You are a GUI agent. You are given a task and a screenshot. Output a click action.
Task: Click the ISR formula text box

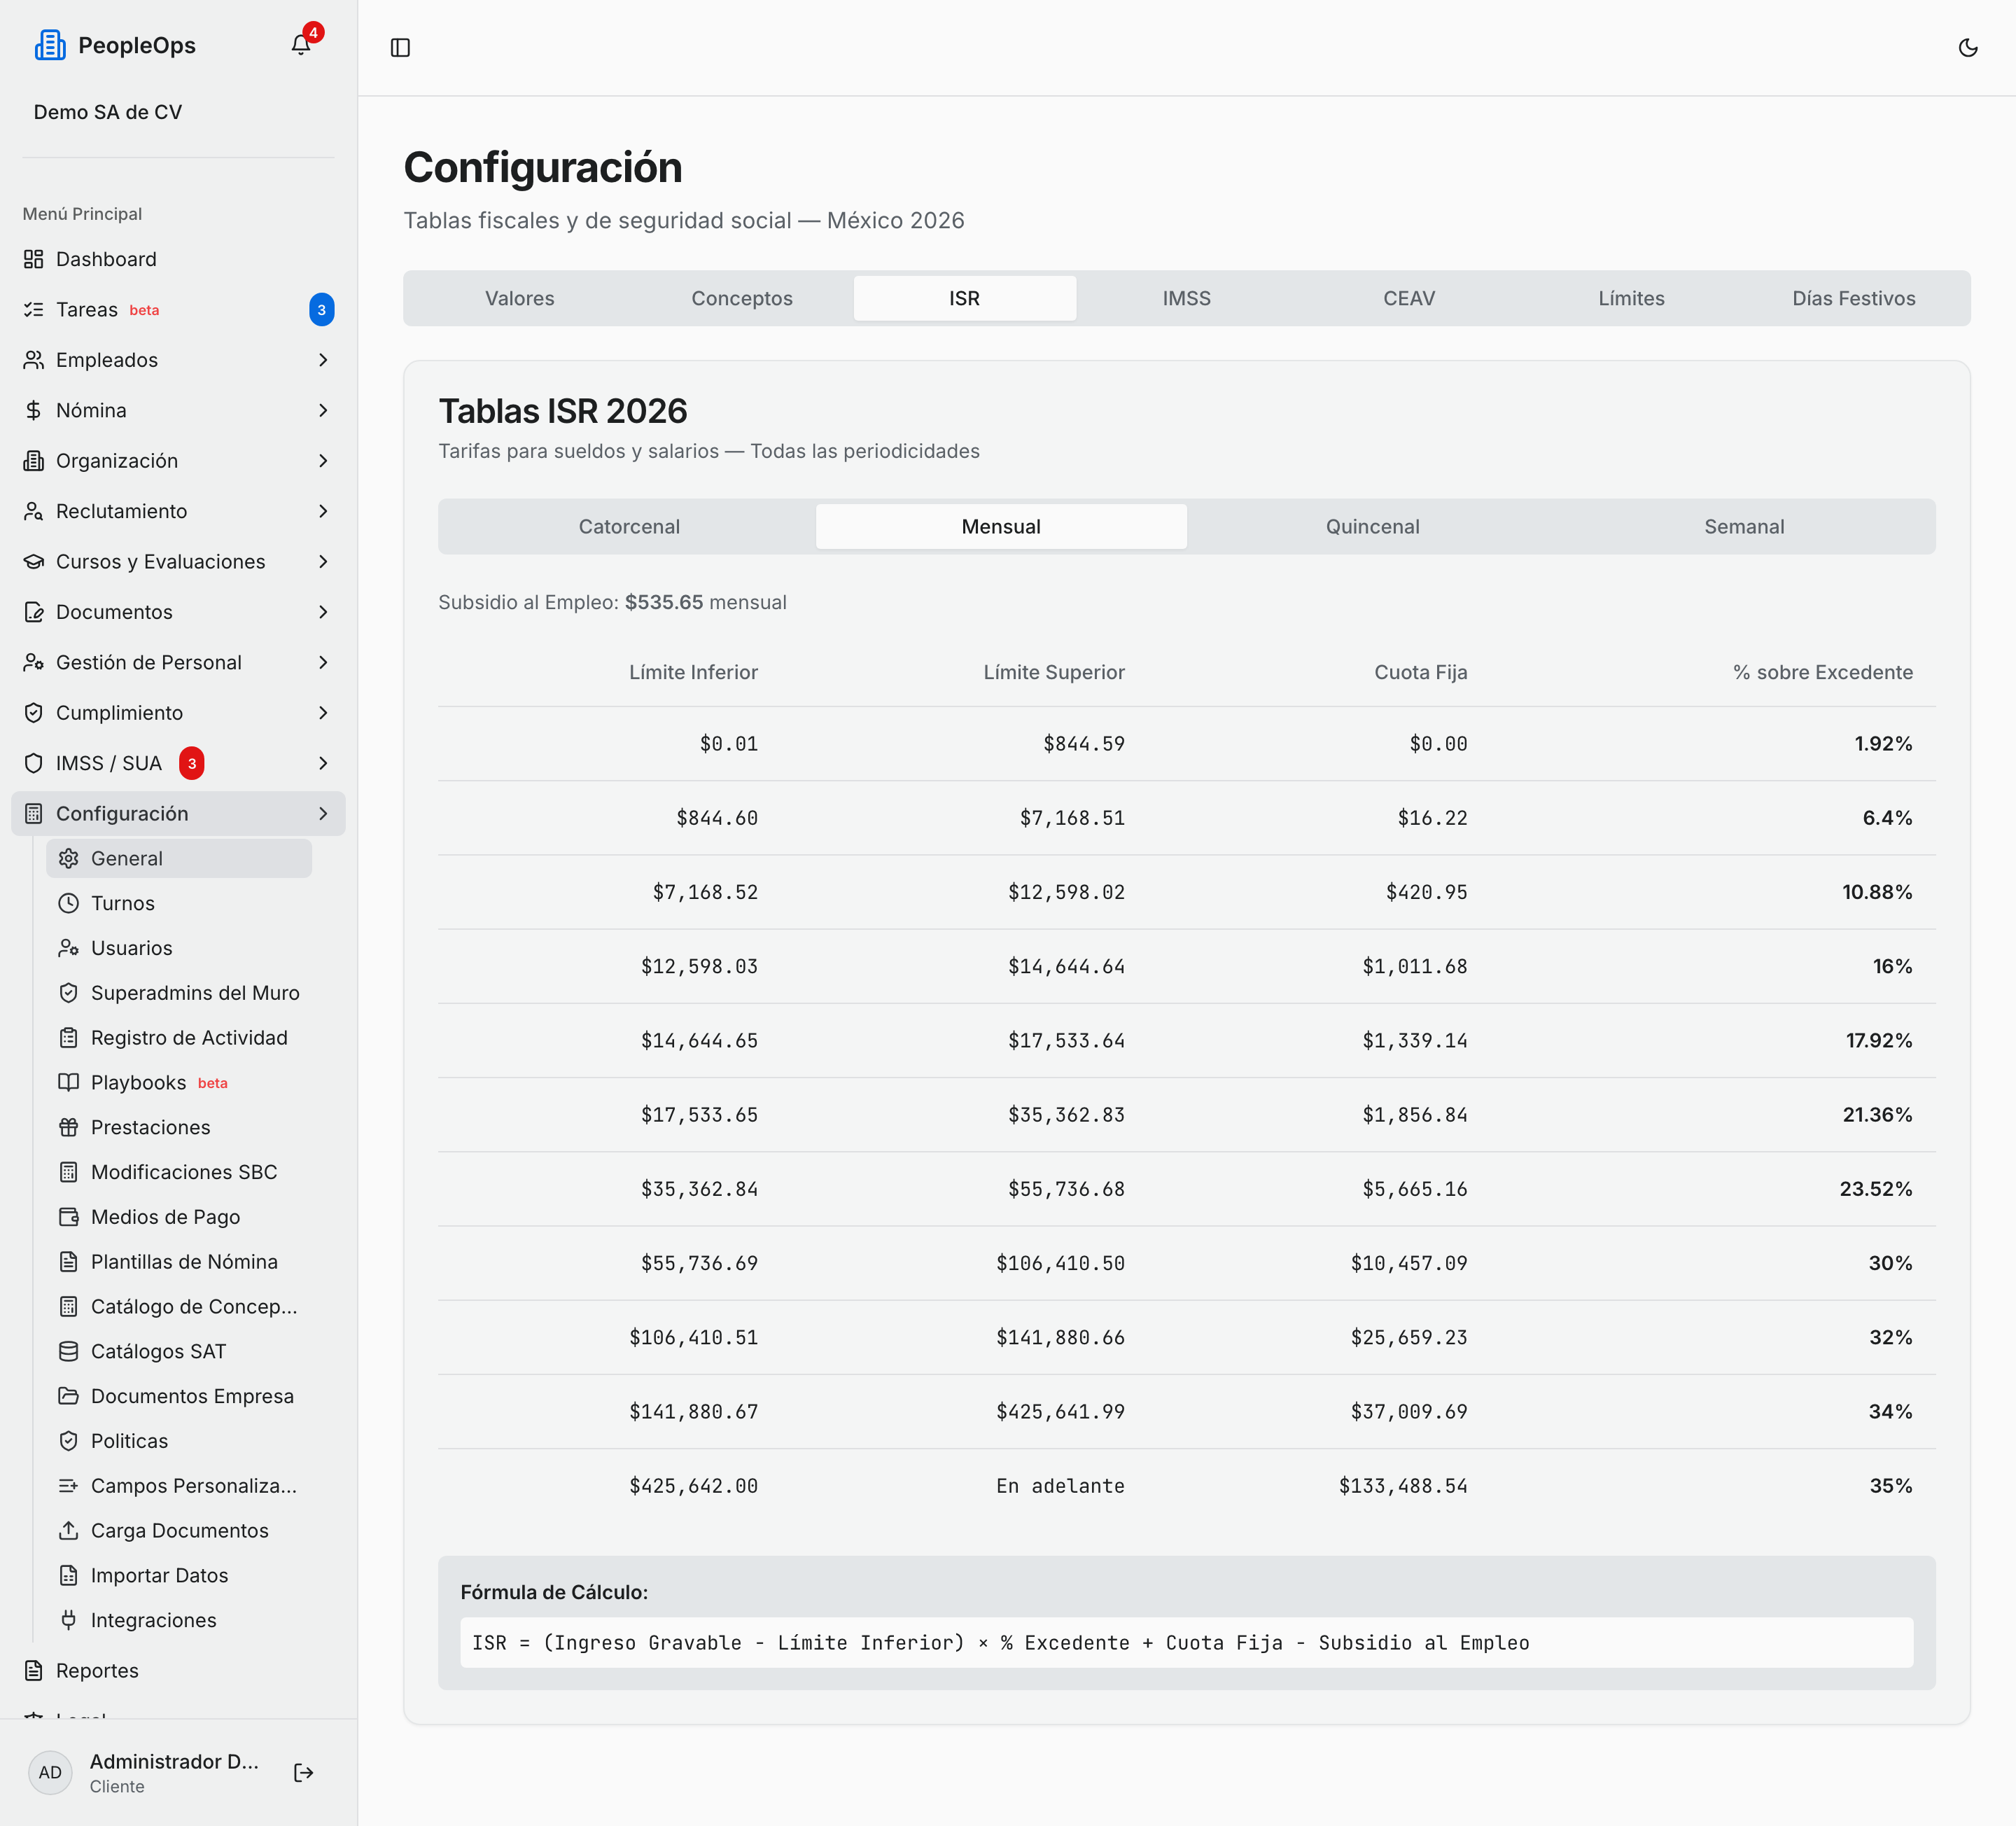[x=1186, y=1642]
